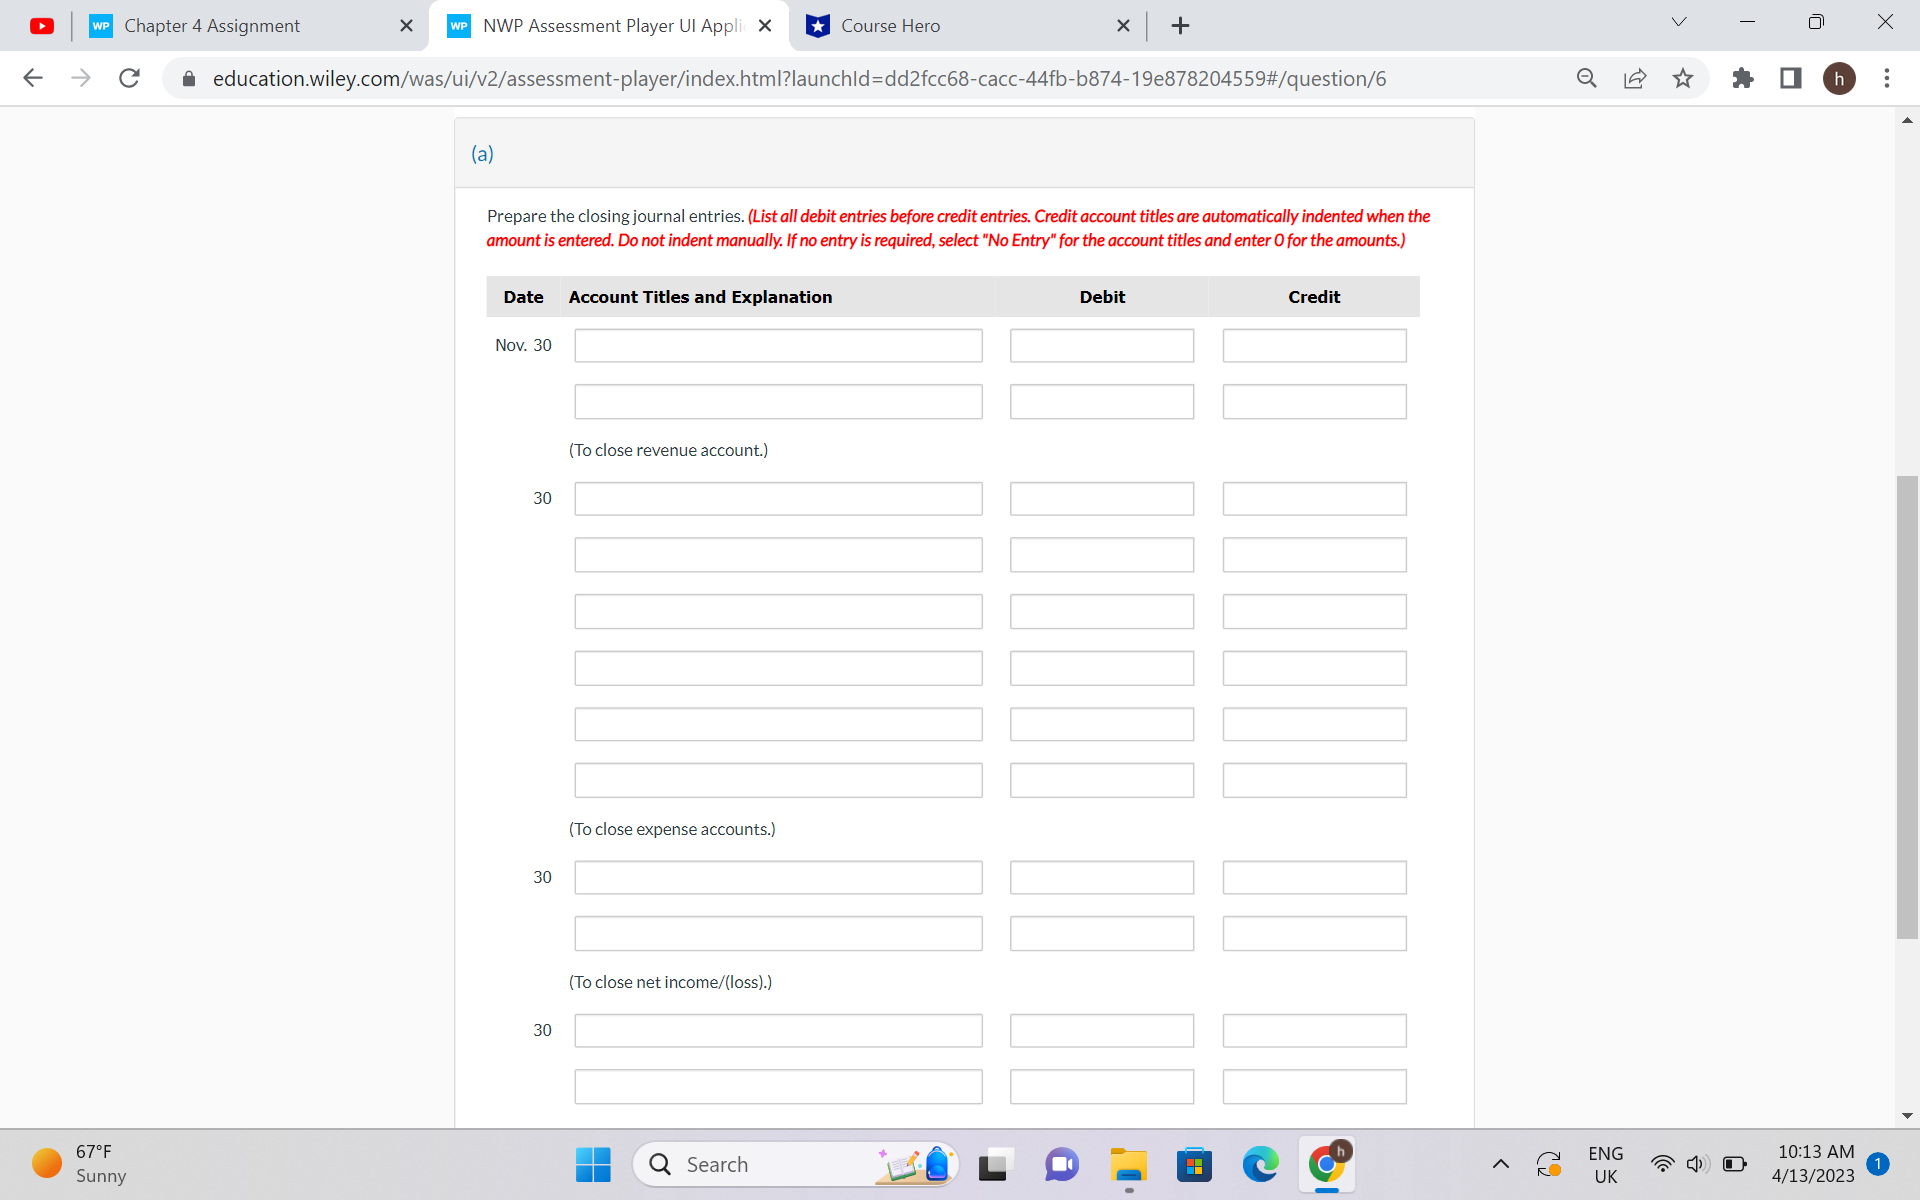Expand hidden icons in the system tray

(1501, 1164)
